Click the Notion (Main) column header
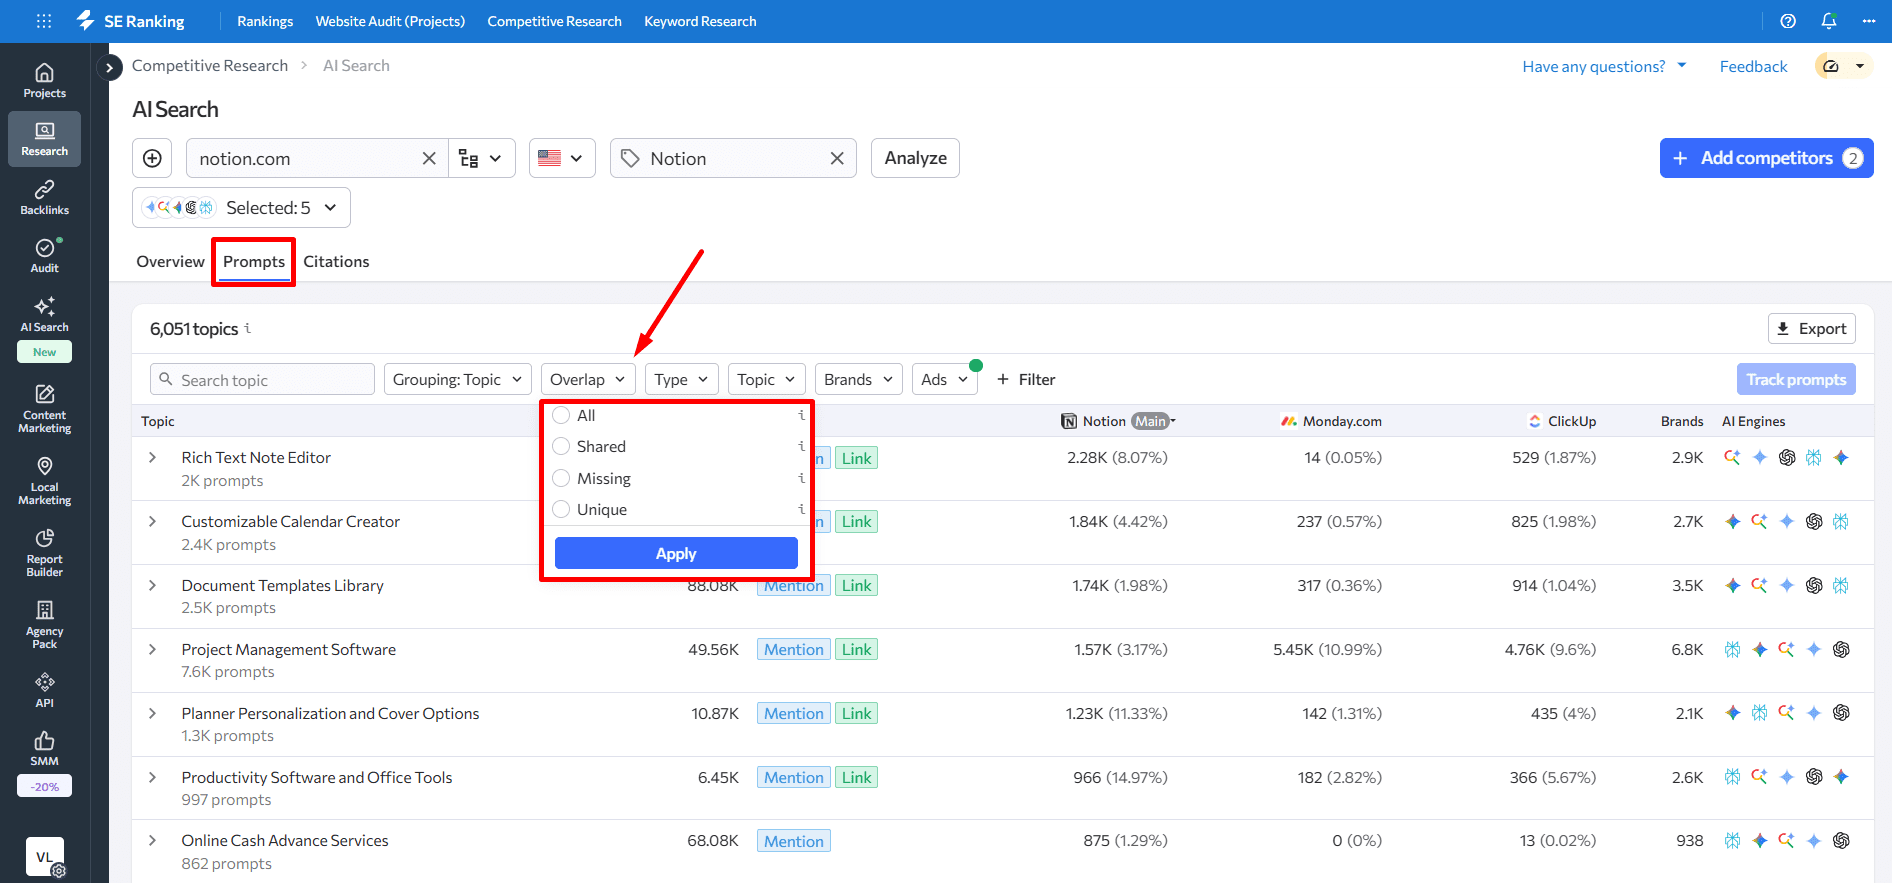 click(x=1117, y=421)
